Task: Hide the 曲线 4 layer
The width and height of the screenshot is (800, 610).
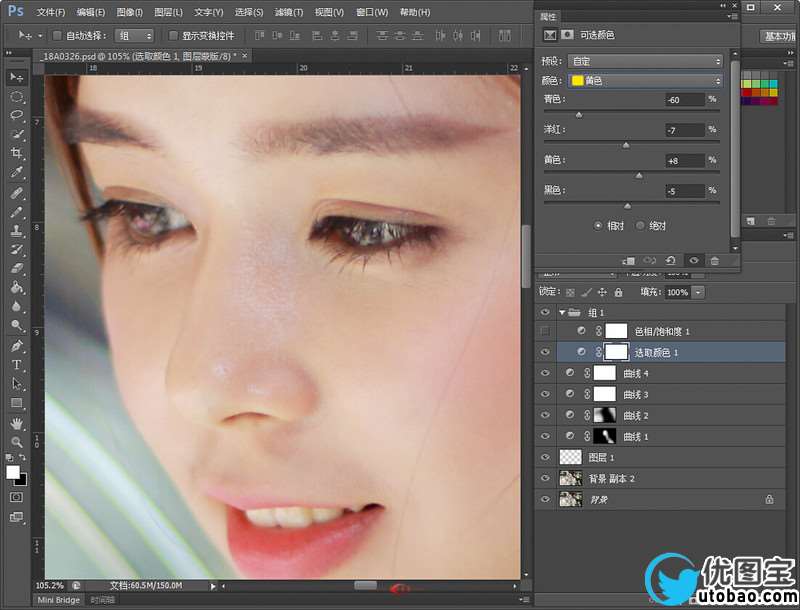Action: pos(545,373)
